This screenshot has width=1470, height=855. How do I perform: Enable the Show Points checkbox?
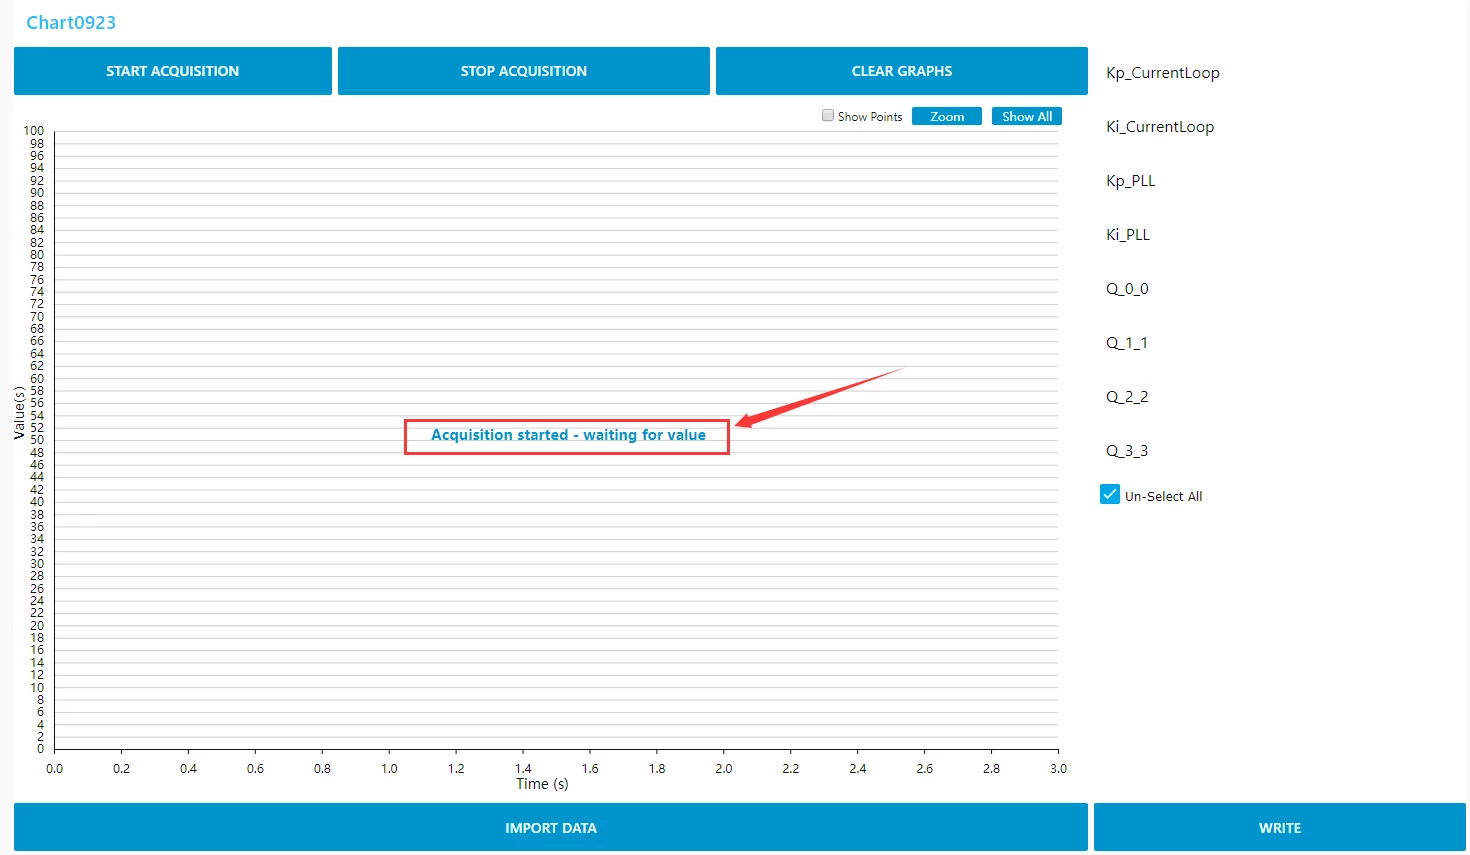[x=828, y=116]
